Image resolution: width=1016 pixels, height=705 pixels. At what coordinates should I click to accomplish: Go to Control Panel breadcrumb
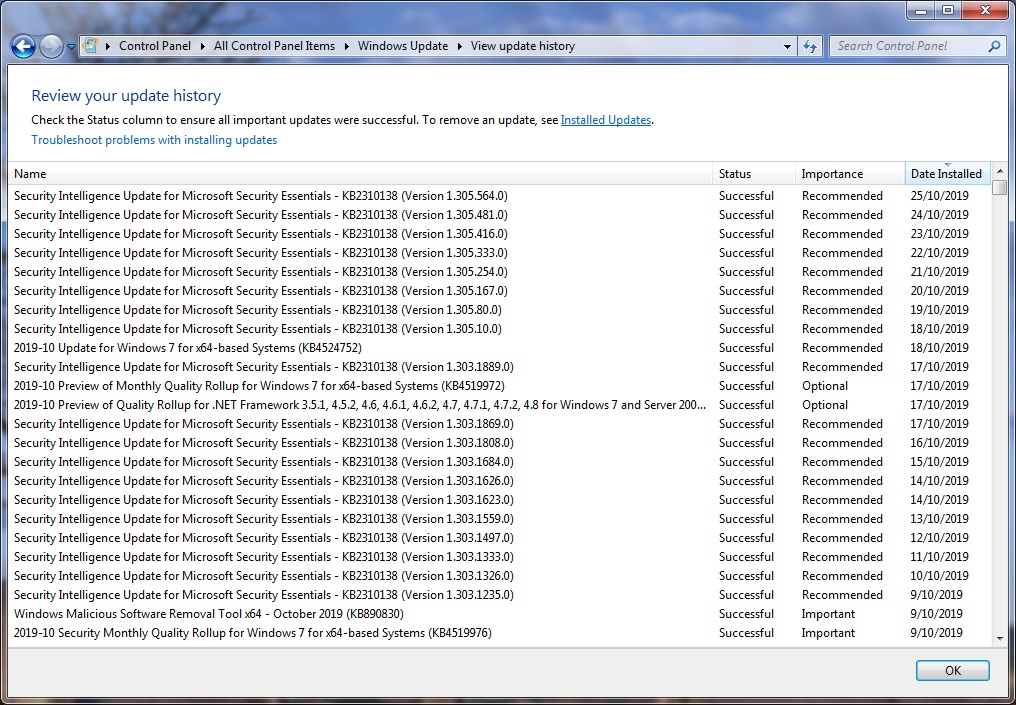click(x=155, y=46)
